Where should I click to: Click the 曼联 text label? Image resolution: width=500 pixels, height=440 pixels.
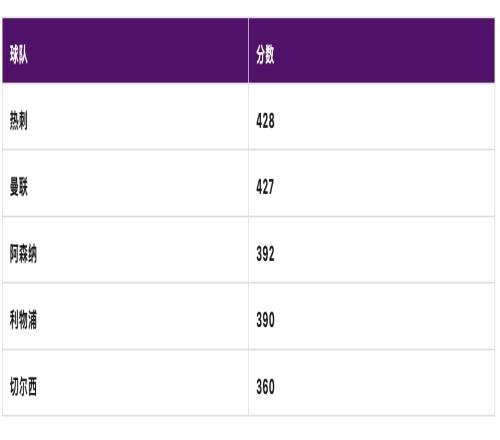tap(19, 187)
